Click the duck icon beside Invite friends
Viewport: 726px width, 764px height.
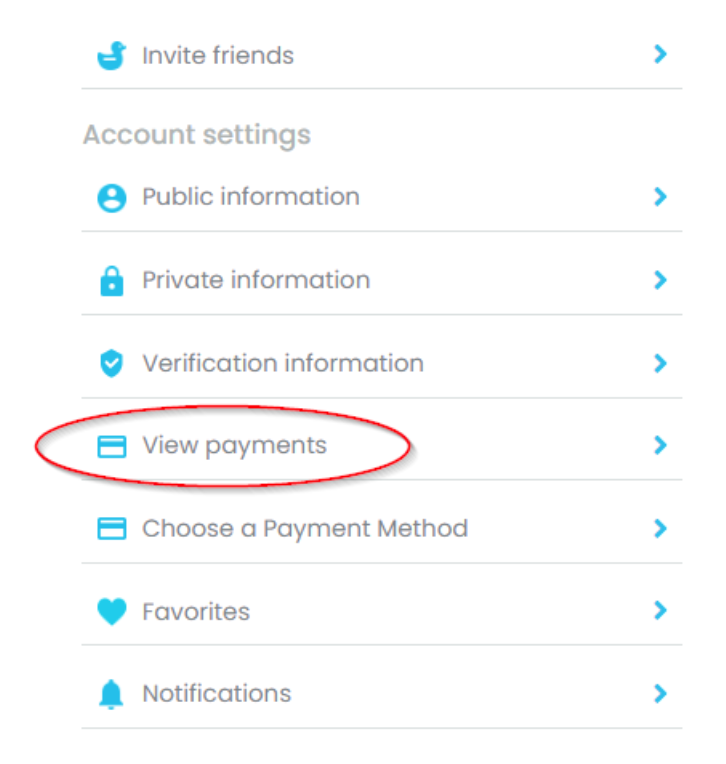click(112, 56)
